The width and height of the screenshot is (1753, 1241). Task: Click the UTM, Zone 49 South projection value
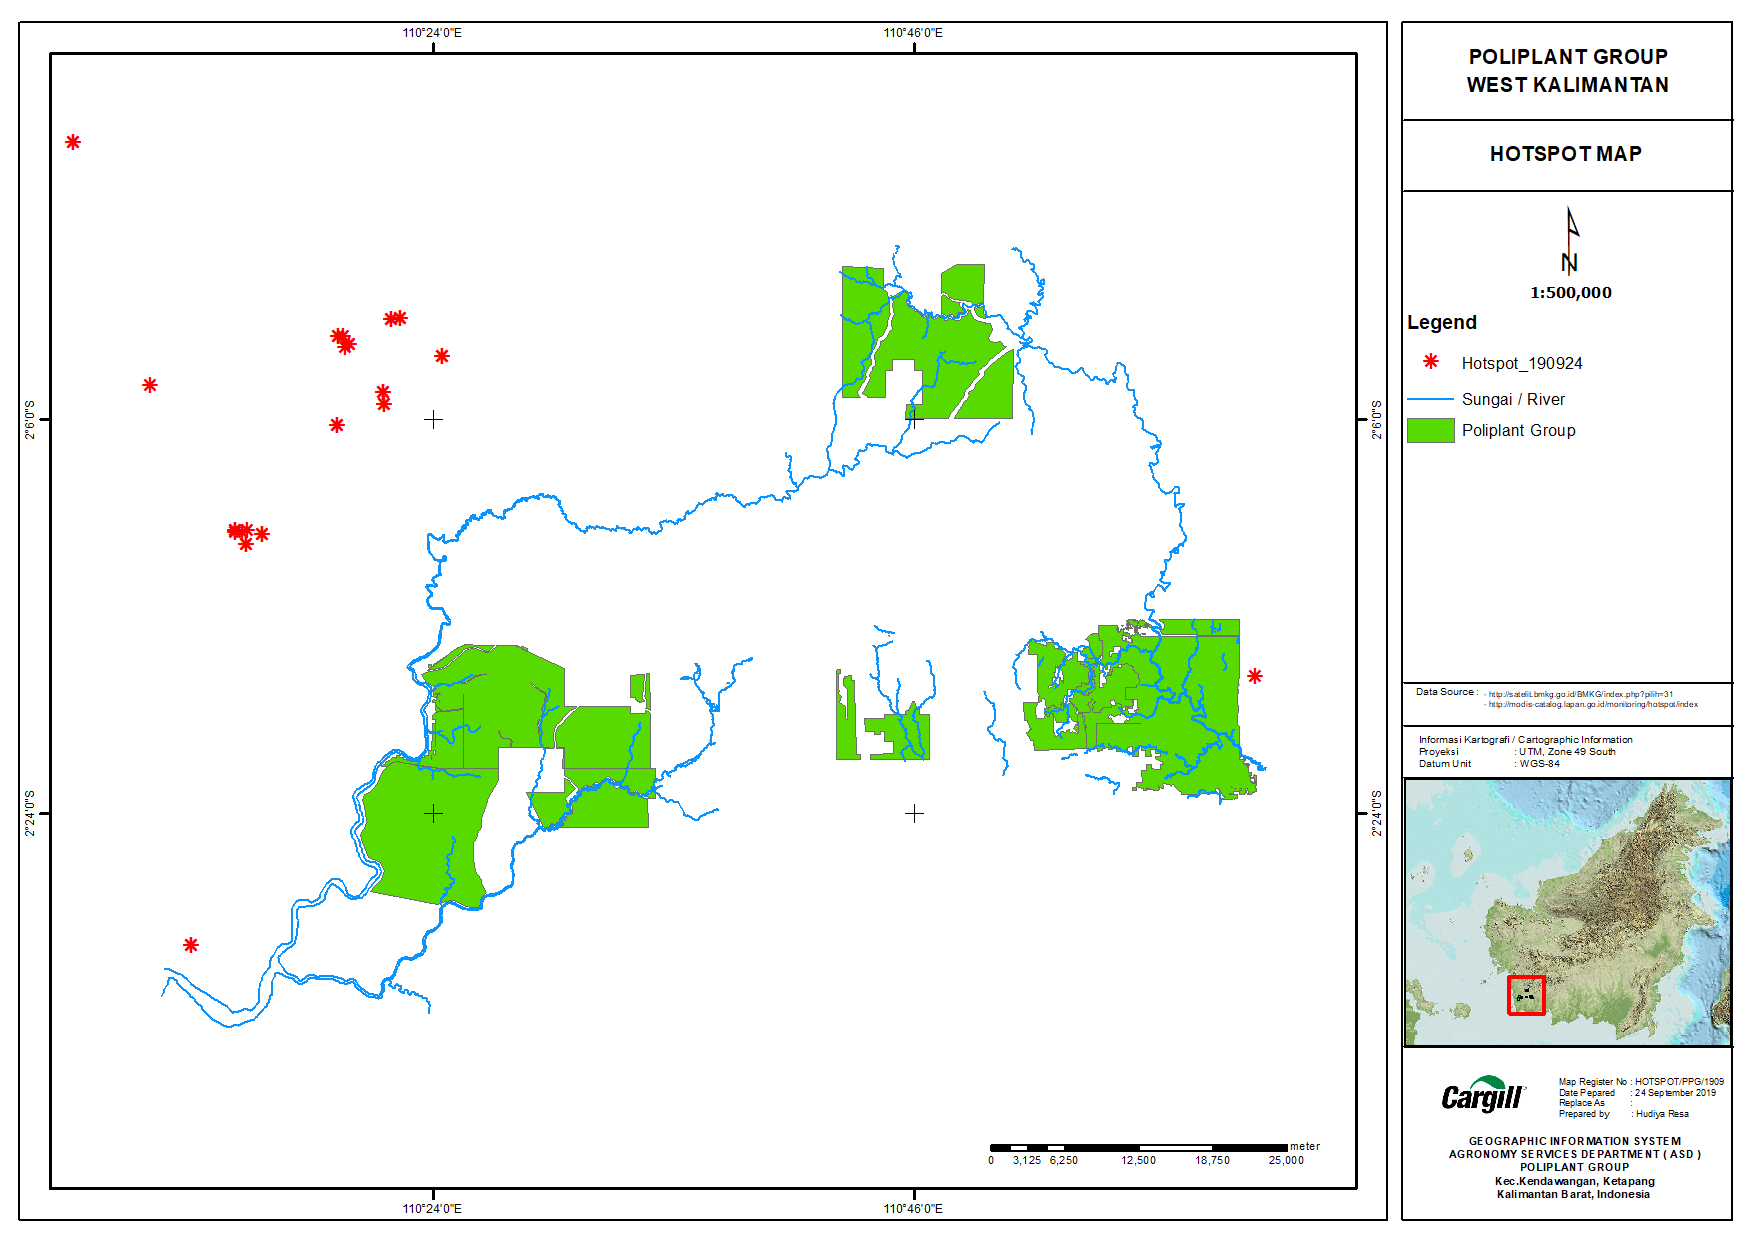1567,752
